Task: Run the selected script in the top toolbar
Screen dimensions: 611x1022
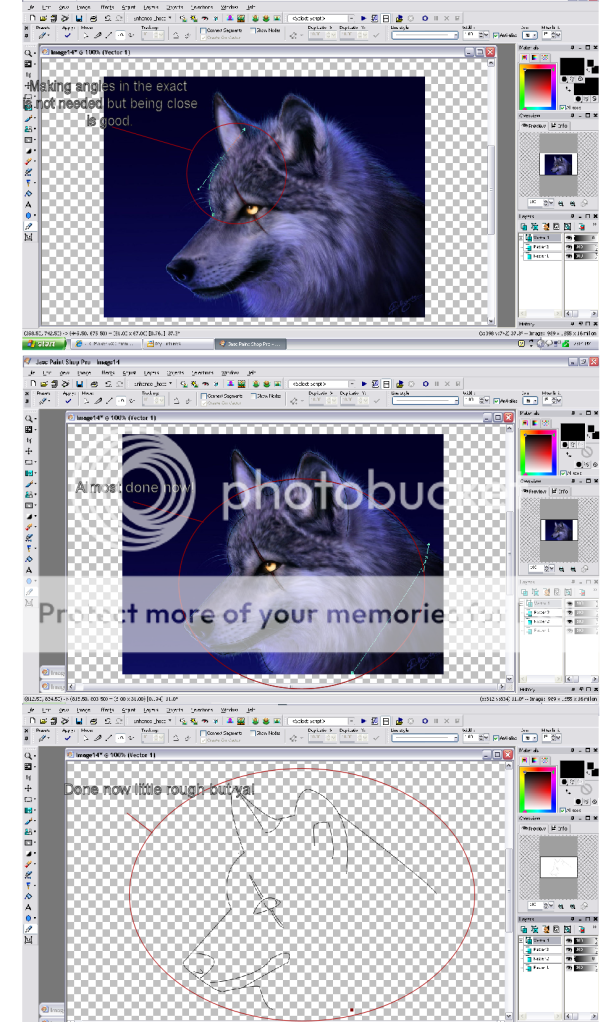Action: pos(363,18)
